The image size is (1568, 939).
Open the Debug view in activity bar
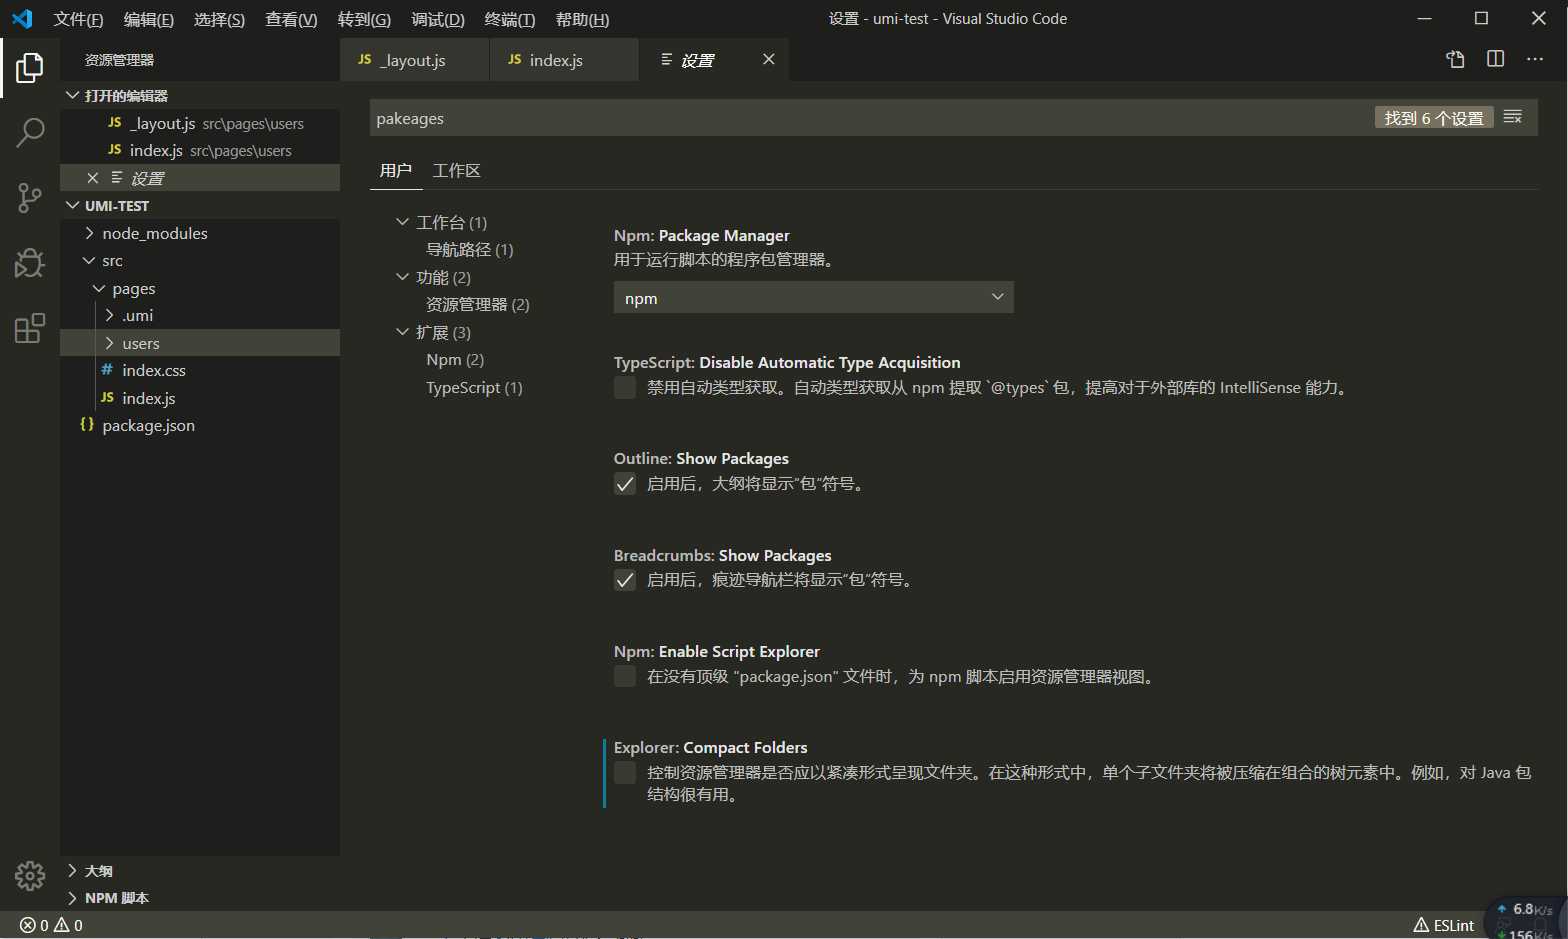click(30, 262)
